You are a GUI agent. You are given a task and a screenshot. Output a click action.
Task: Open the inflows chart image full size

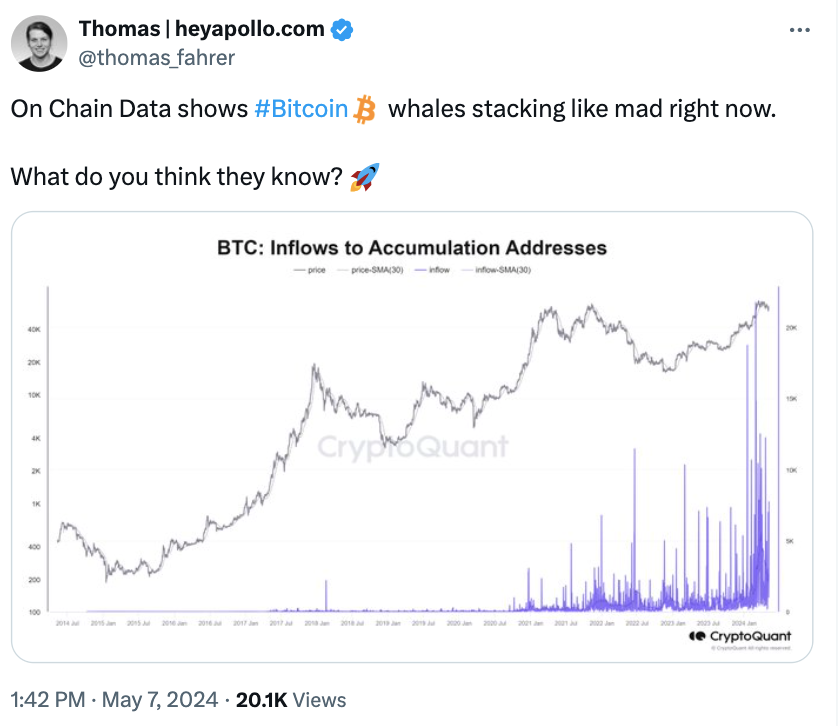[x=412, y=437]
